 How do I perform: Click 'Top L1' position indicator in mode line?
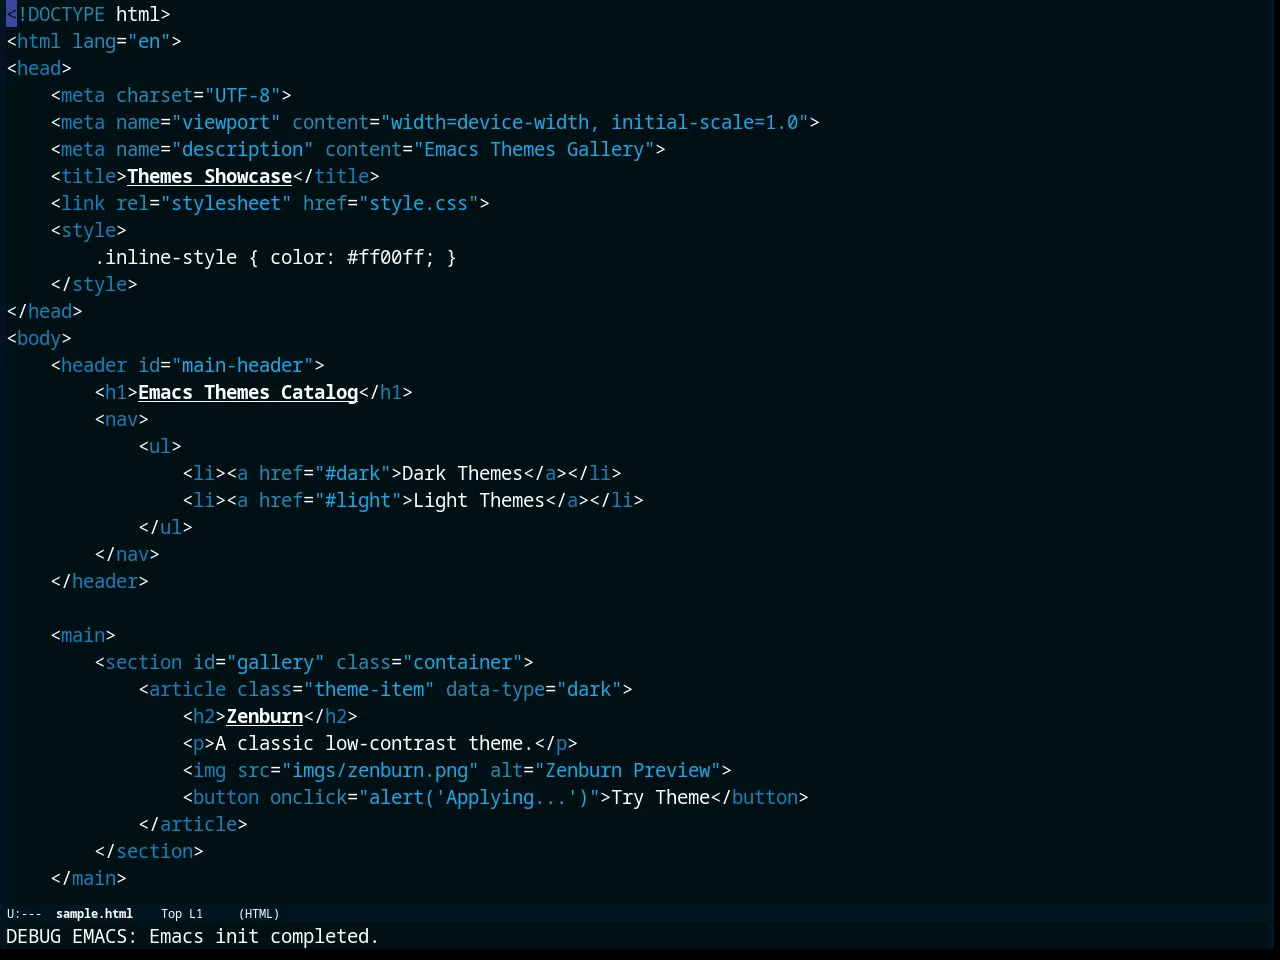coord(182,914)
